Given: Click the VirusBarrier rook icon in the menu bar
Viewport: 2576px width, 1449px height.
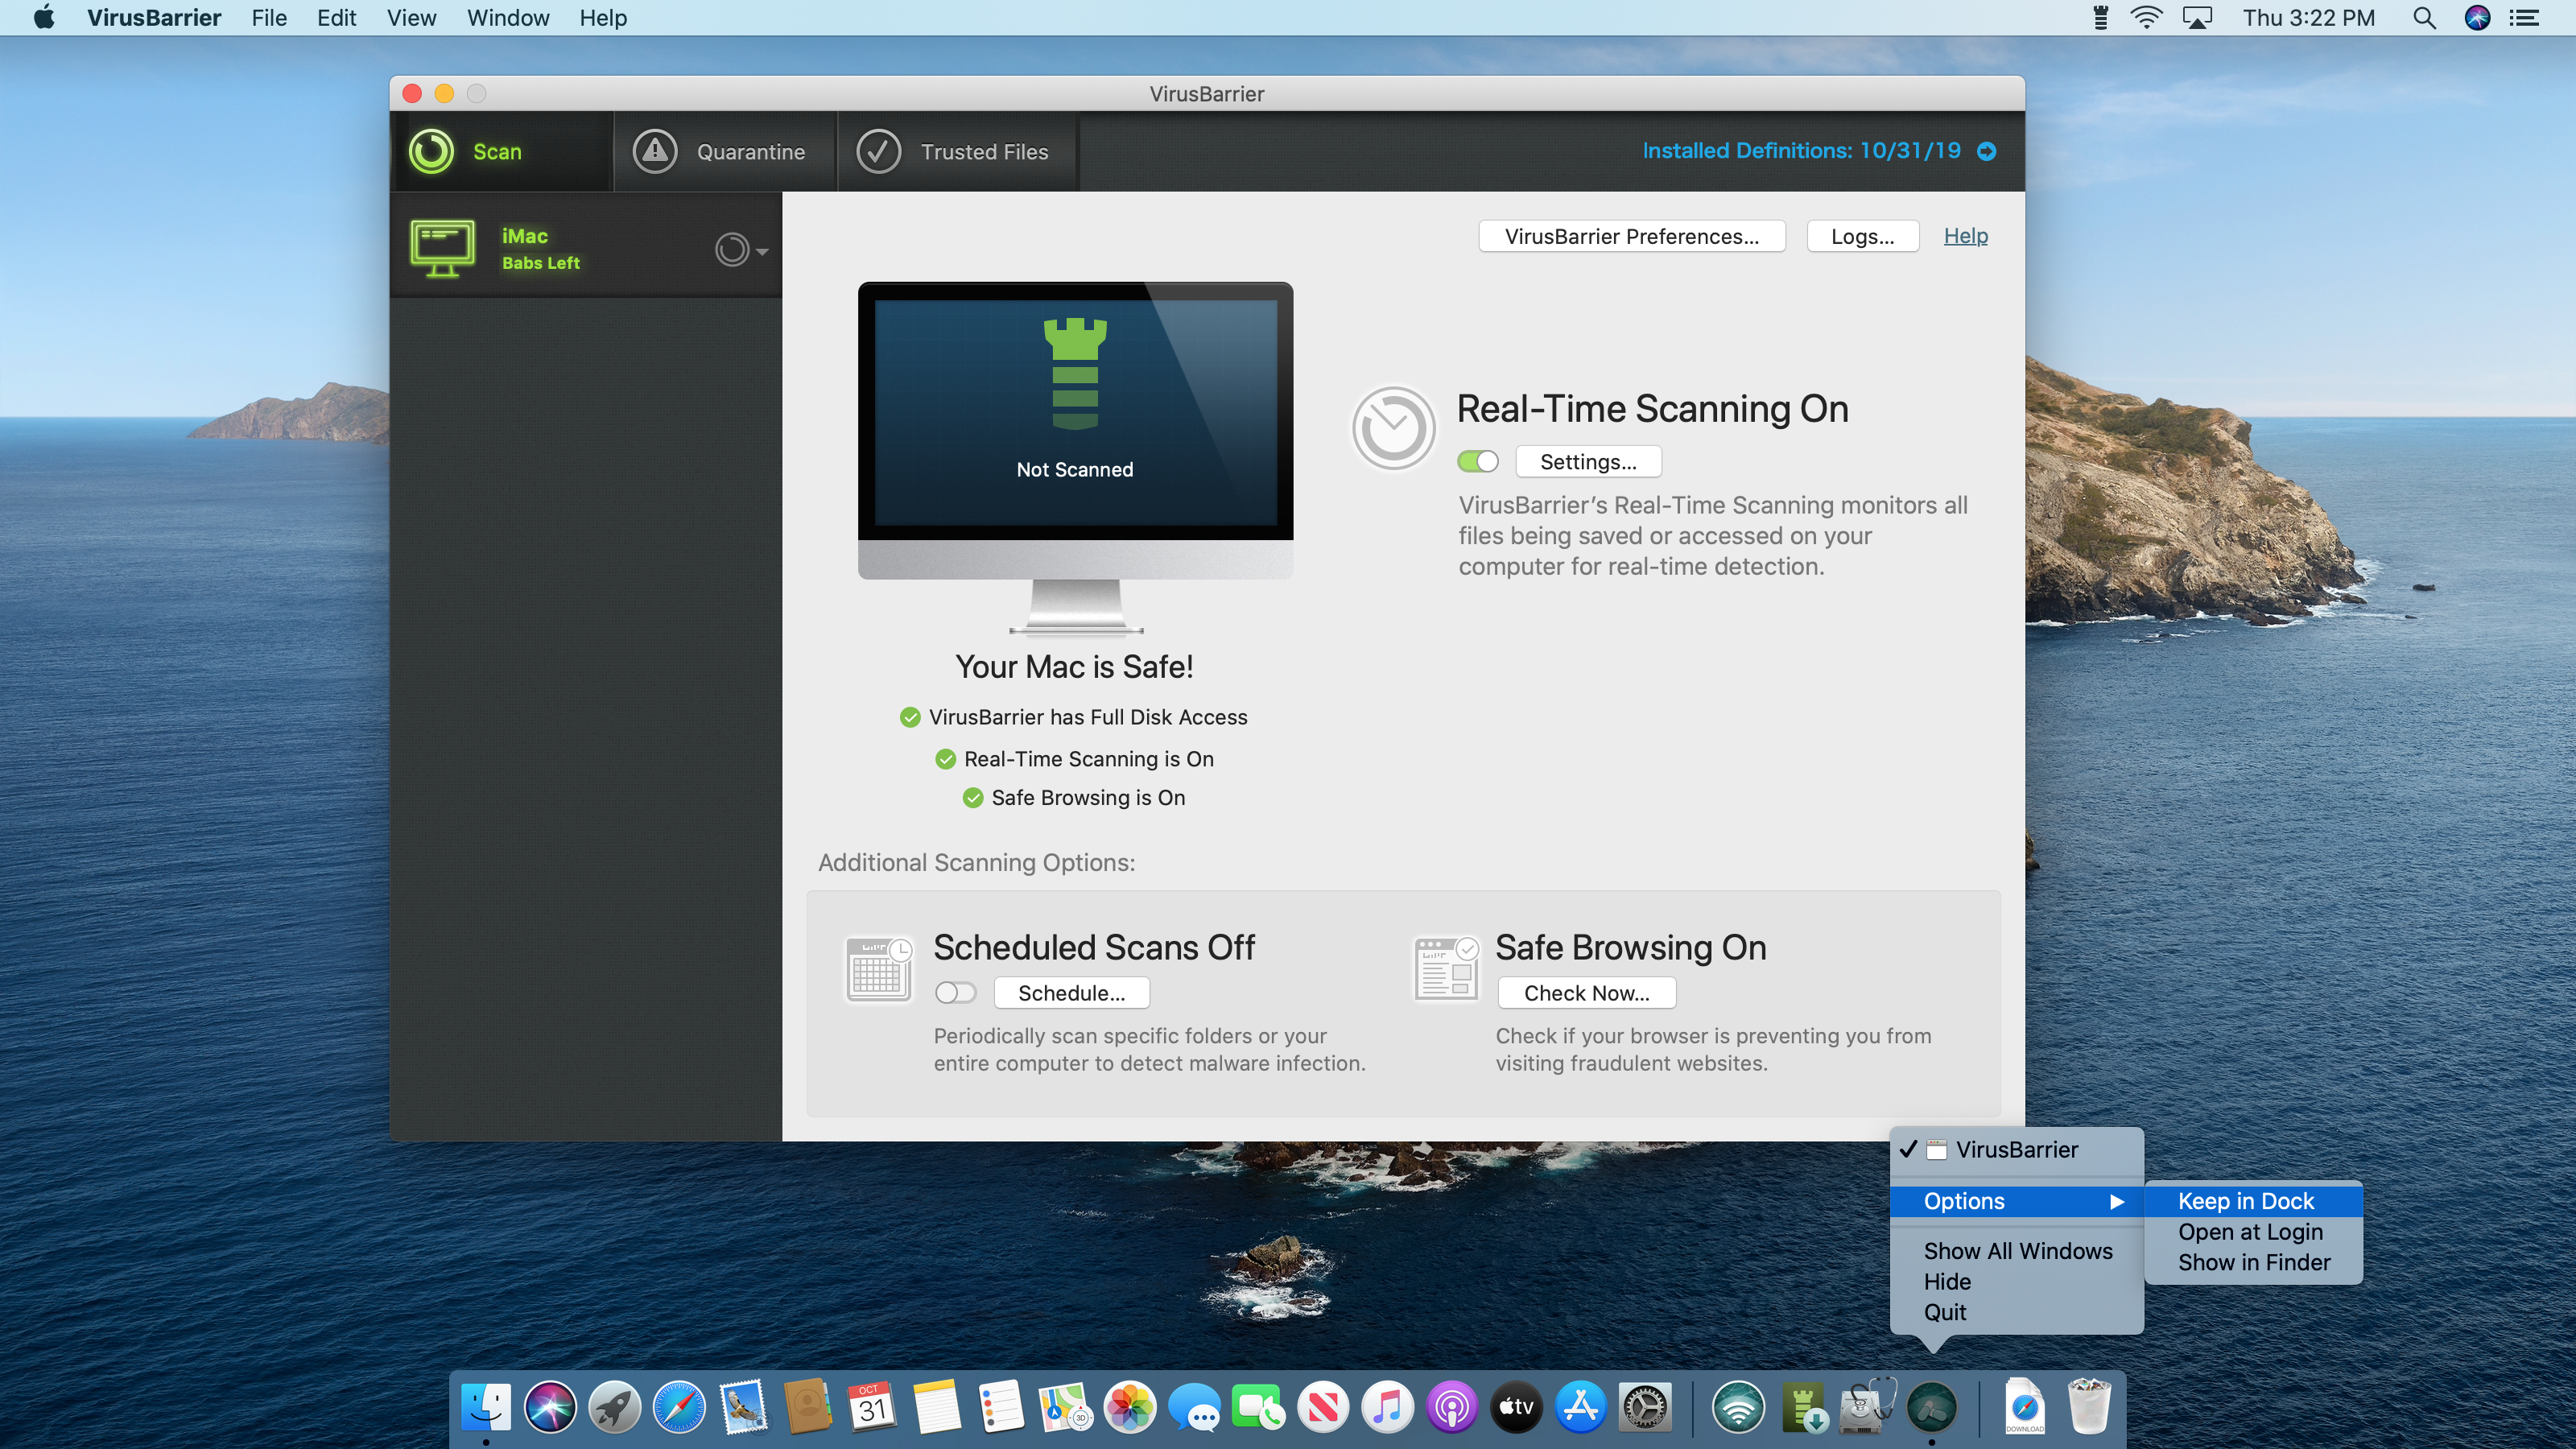Looking at the screenshot, I should pyautogui.click(x=2101, y=18).
